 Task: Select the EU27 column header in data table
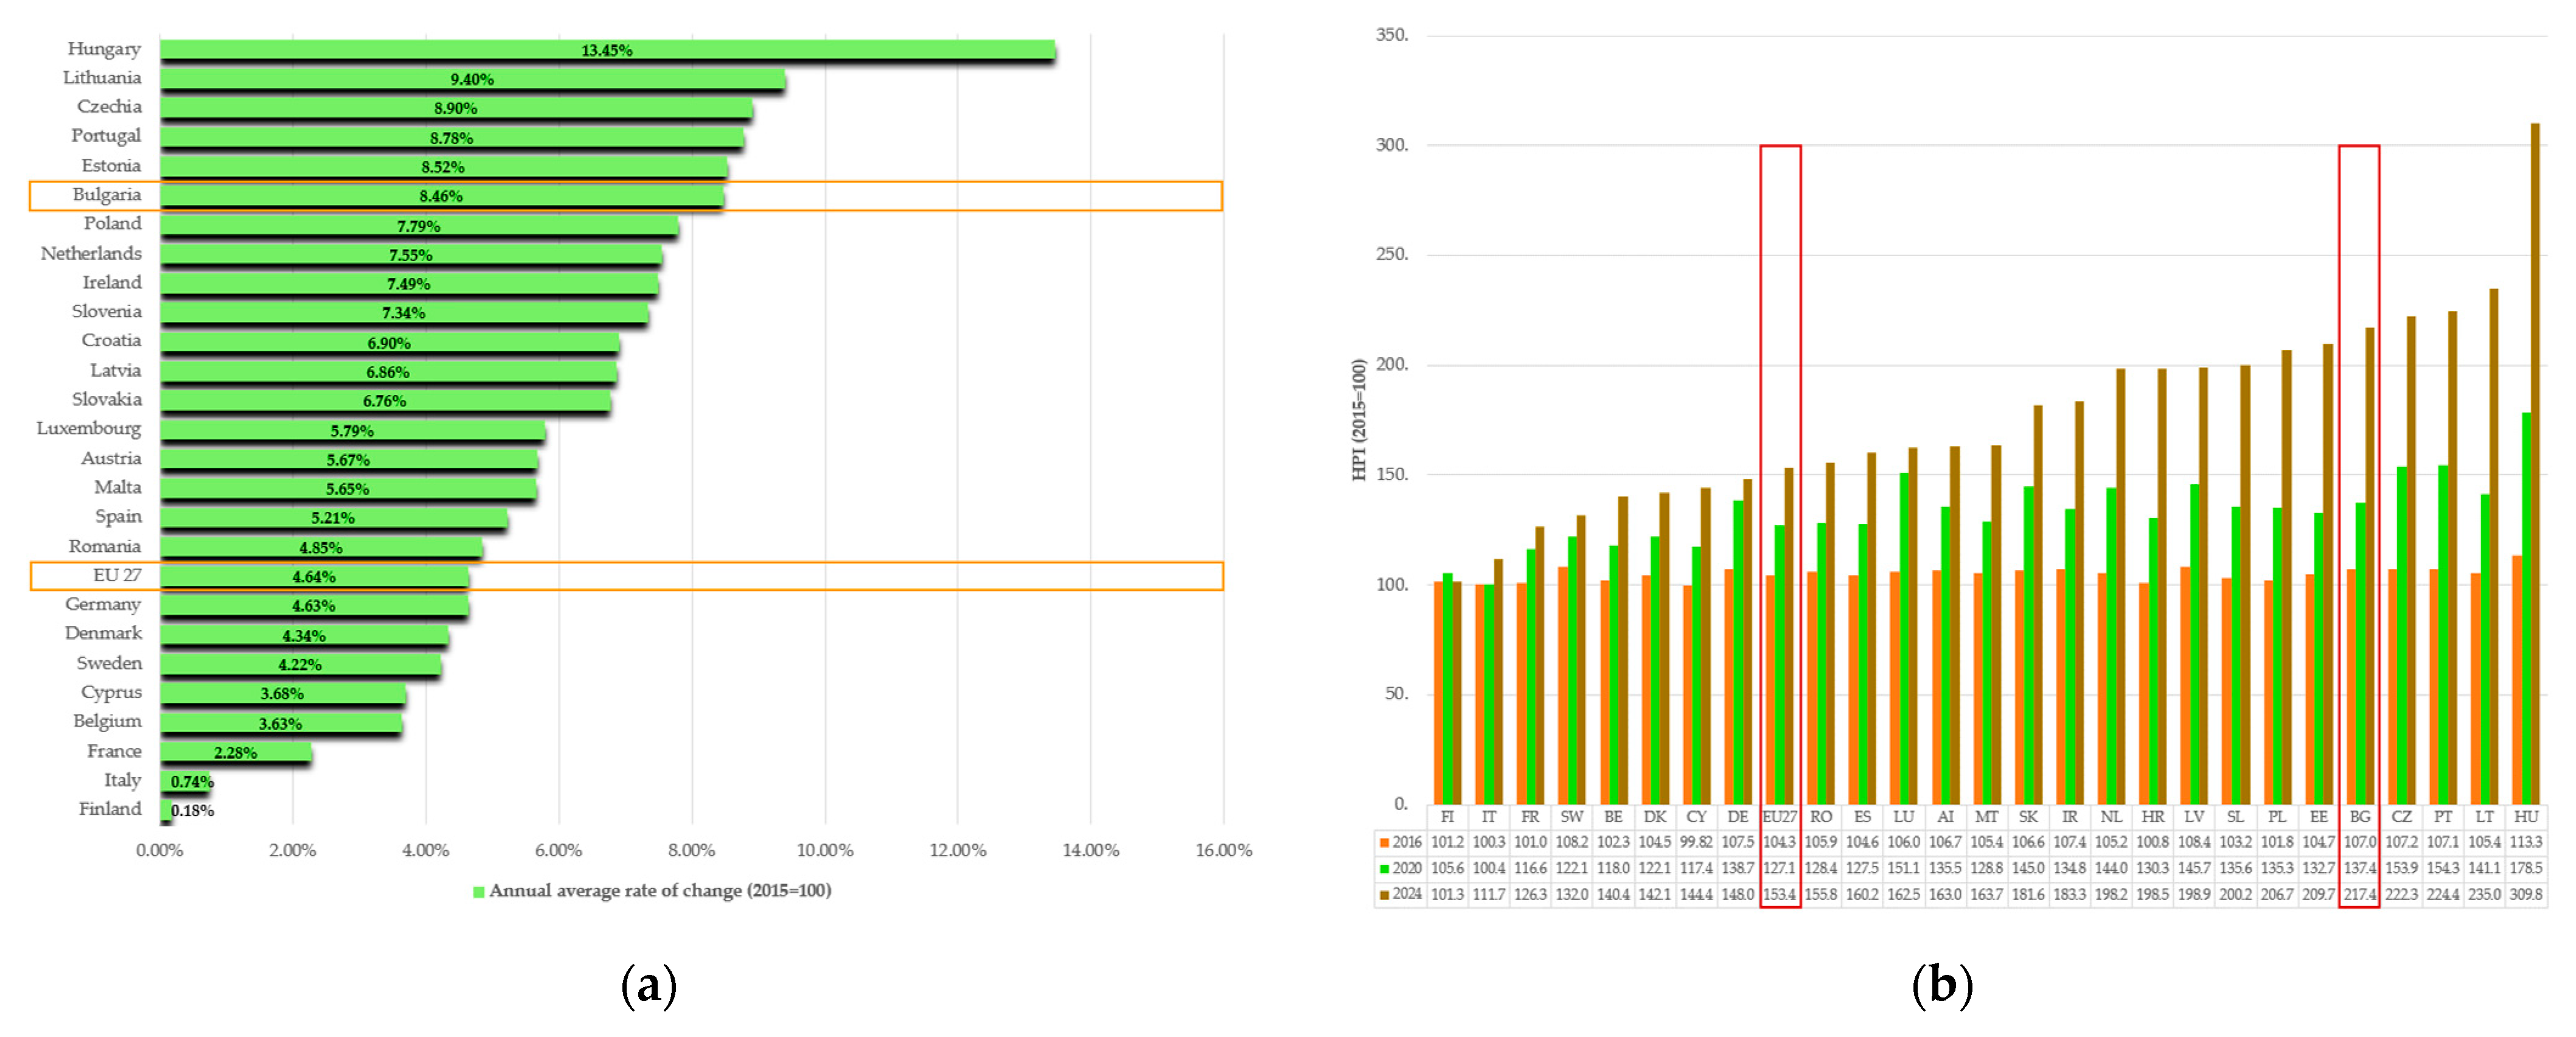tap(1779, 817)
